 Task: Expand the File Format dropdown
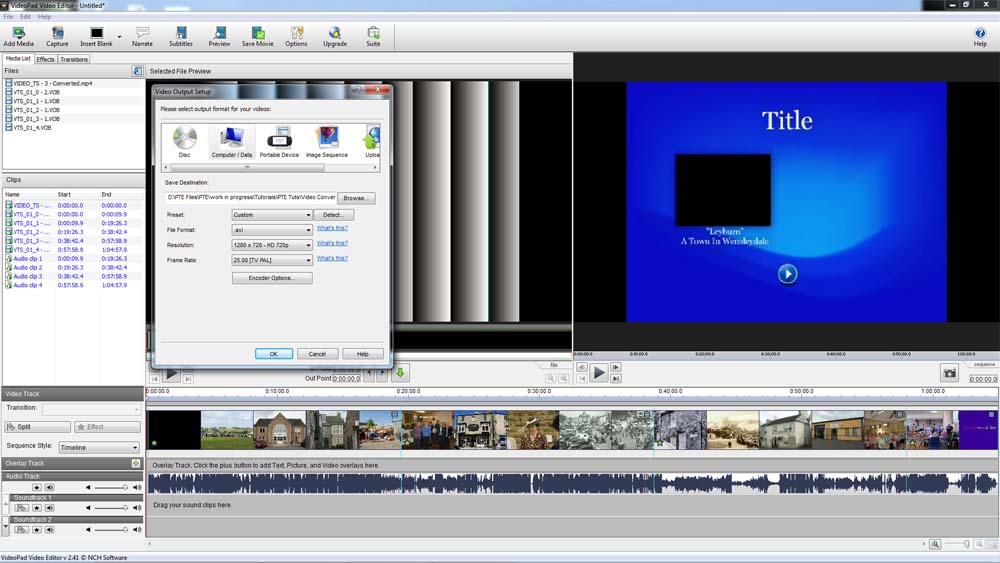272,230
